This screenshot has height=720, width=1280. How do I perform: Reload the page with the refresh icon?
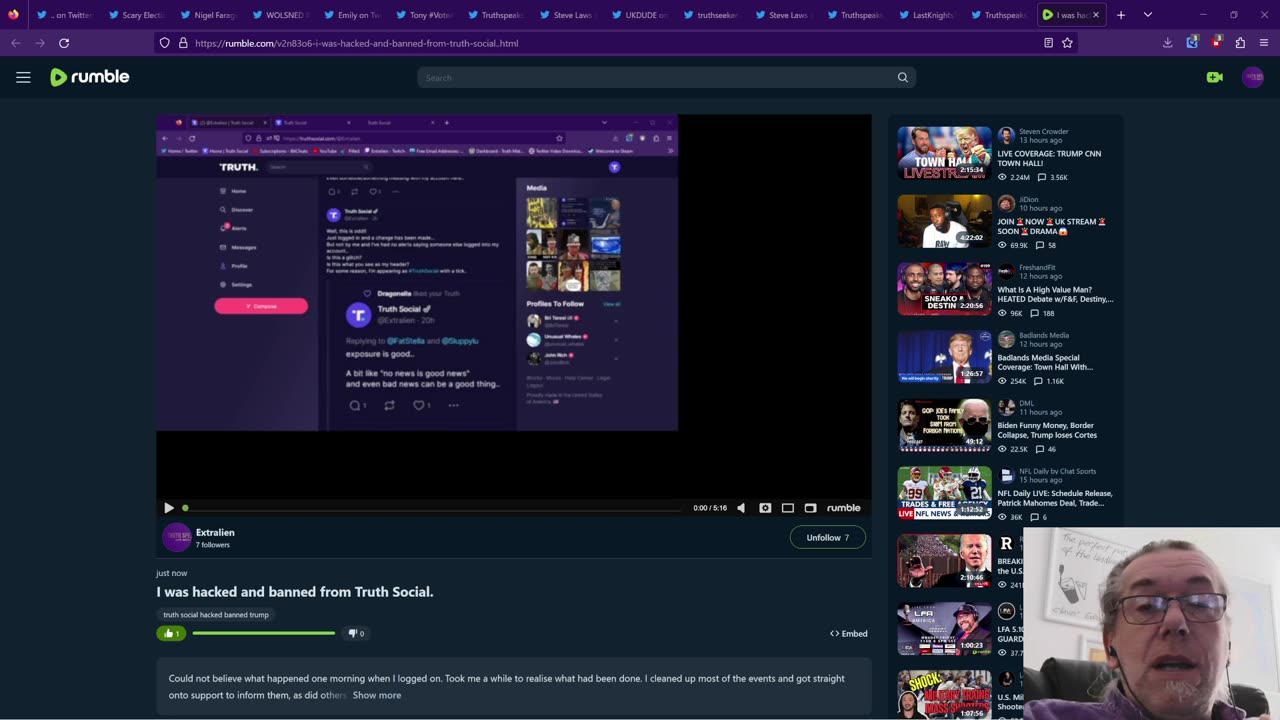point(64,43)
